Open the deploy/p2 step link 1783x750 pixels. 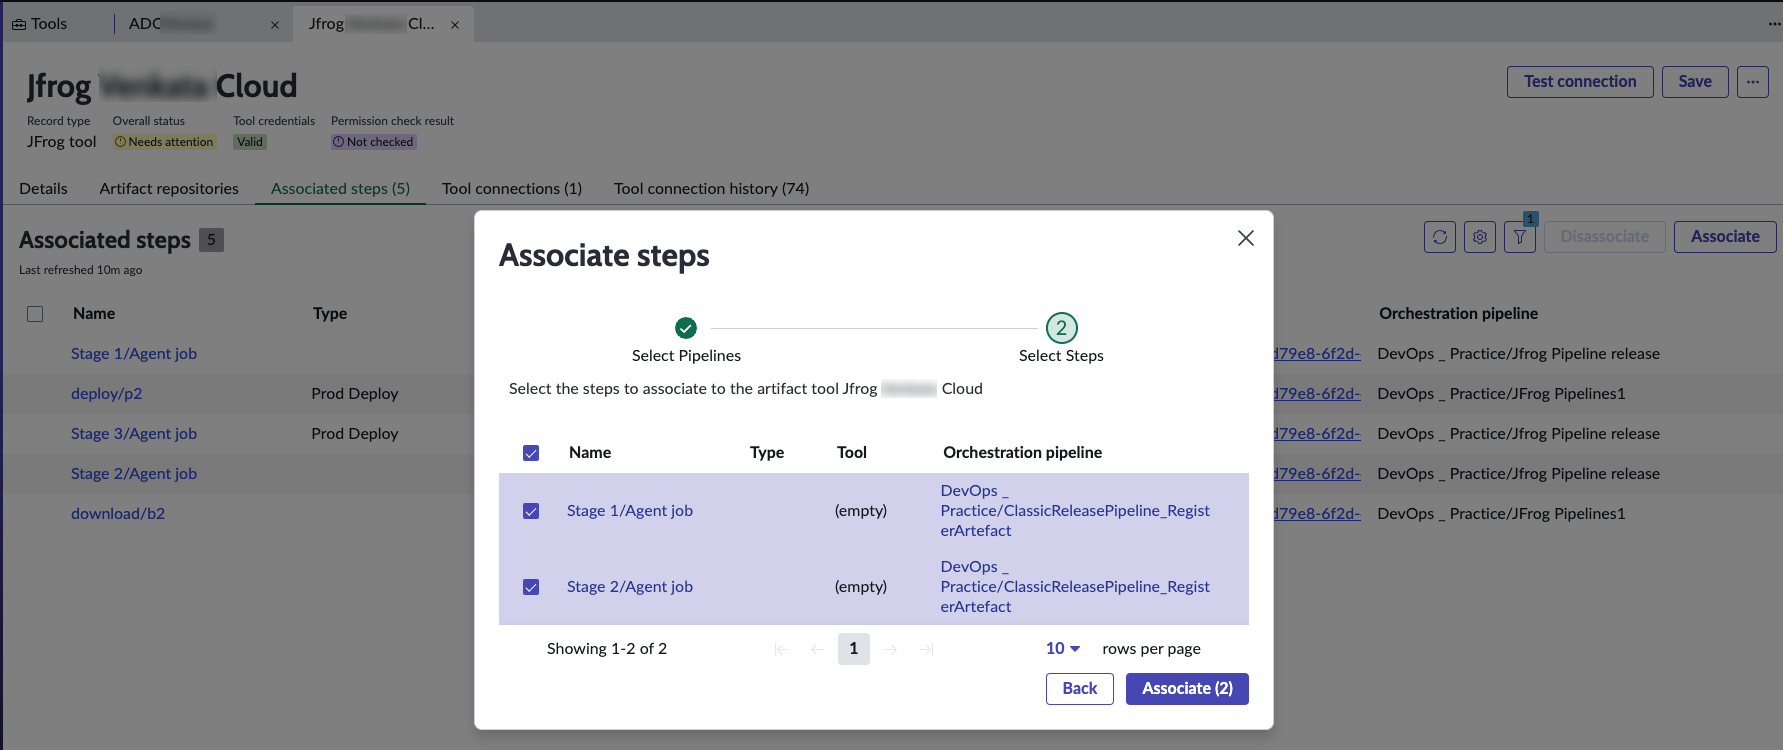[107, 394]
